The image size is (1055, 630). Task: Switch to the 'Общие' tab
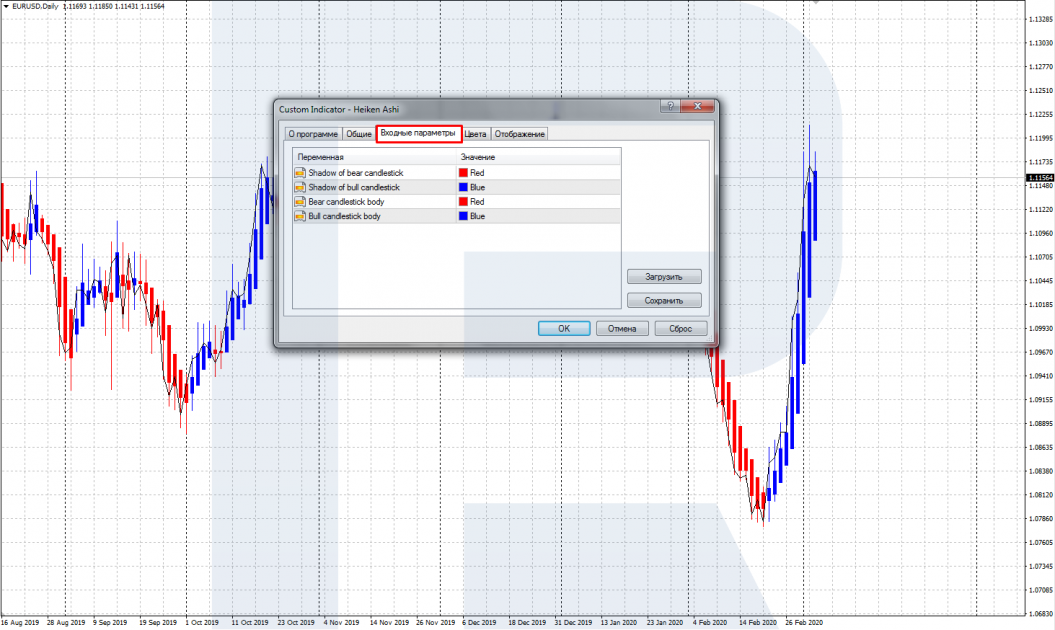coord(359,134)
